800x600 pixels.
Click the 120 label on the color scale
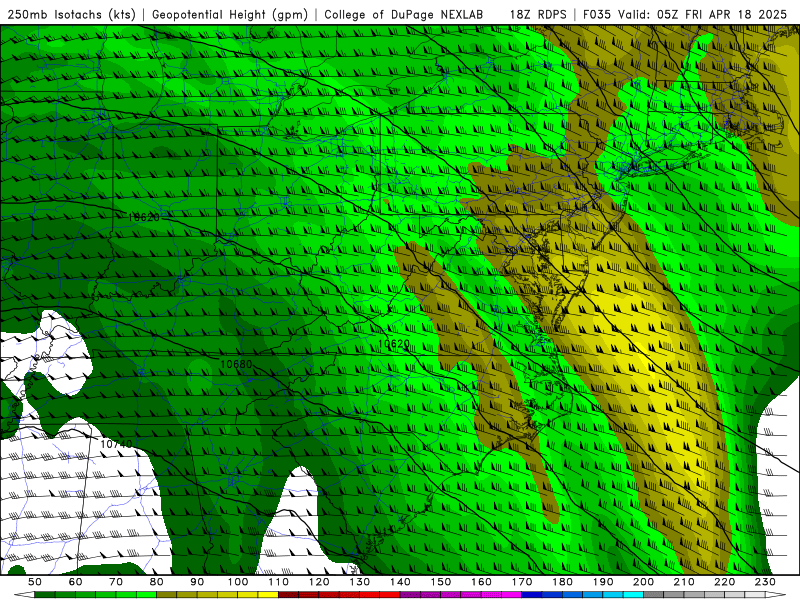[x=319, y=582]
